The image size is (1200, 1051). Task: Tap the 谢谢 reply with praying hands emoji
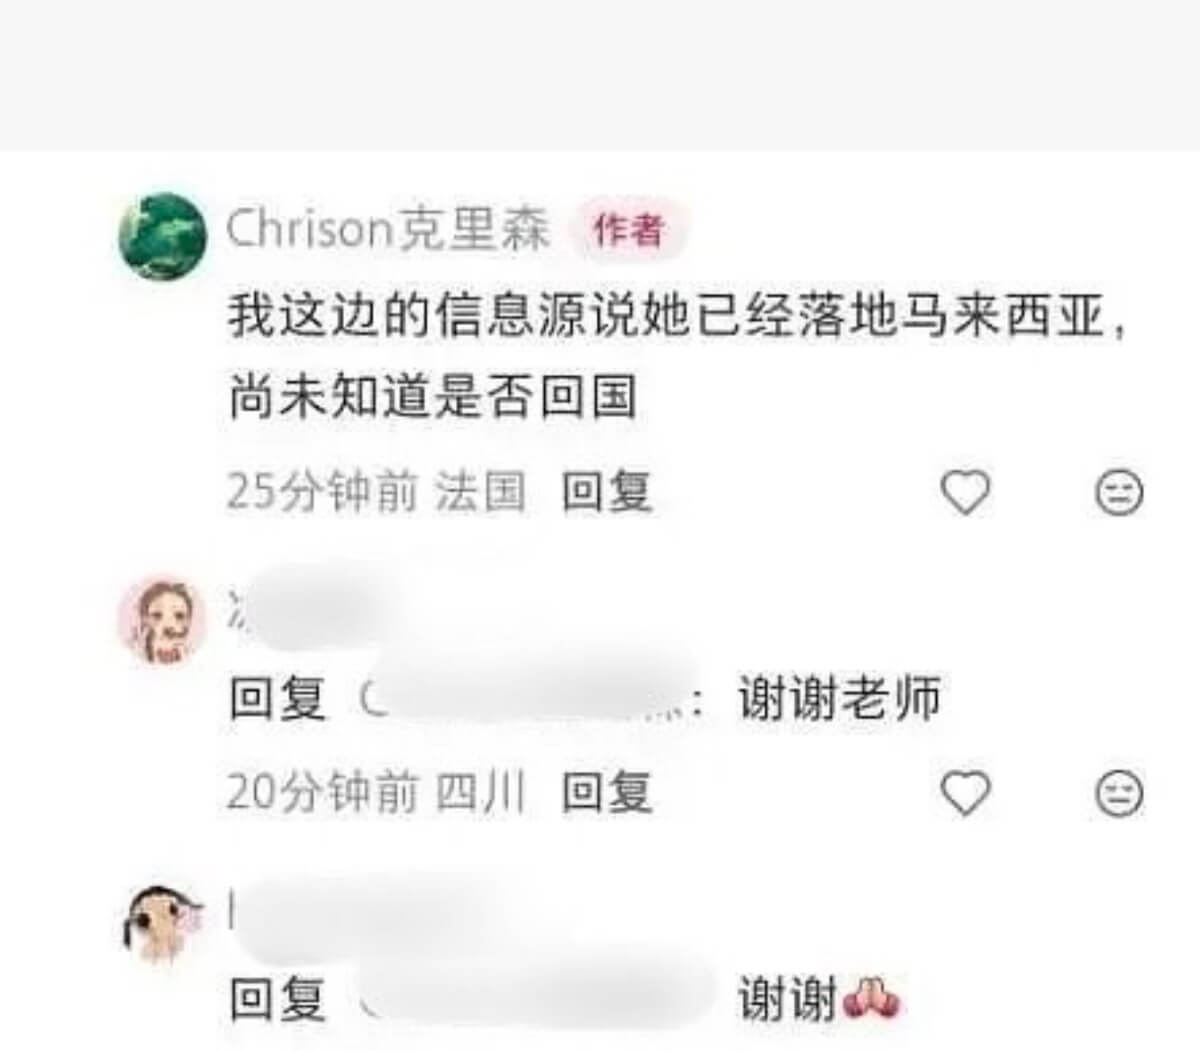[x=820, y=998]
